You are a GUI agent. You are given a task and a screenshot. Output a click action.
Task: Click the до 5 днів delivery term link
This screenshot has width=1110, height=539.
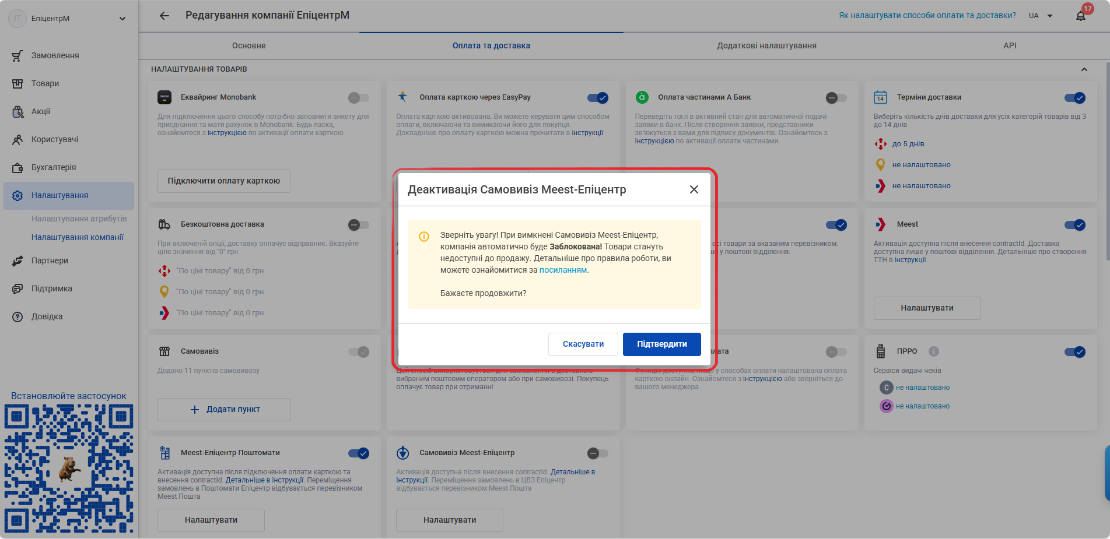(x=908, y=144)
